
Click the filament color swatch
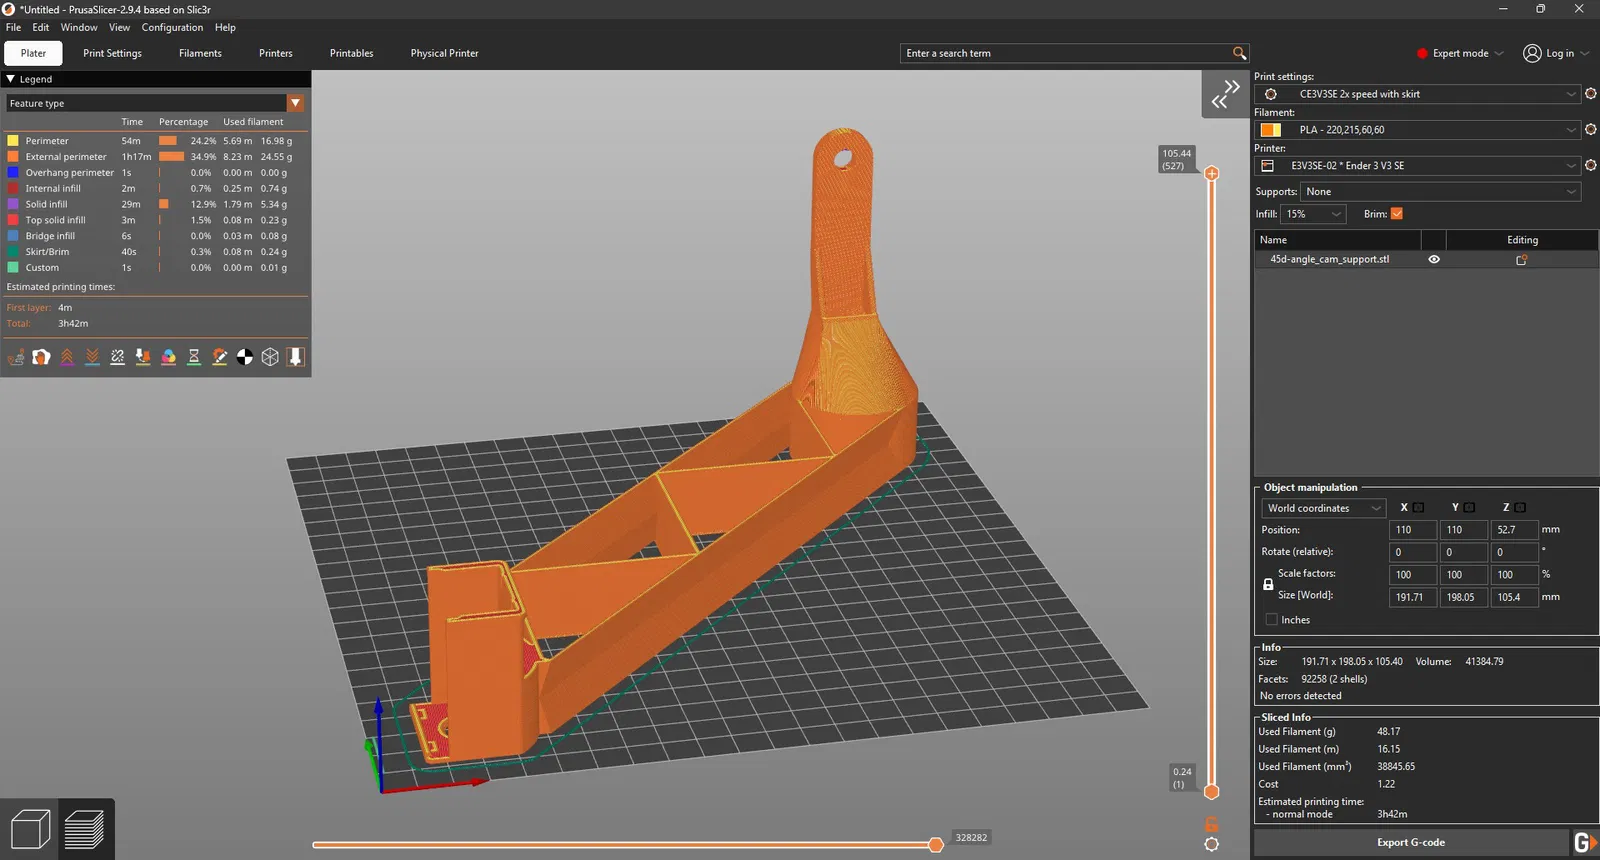(x=1270, y=130)
